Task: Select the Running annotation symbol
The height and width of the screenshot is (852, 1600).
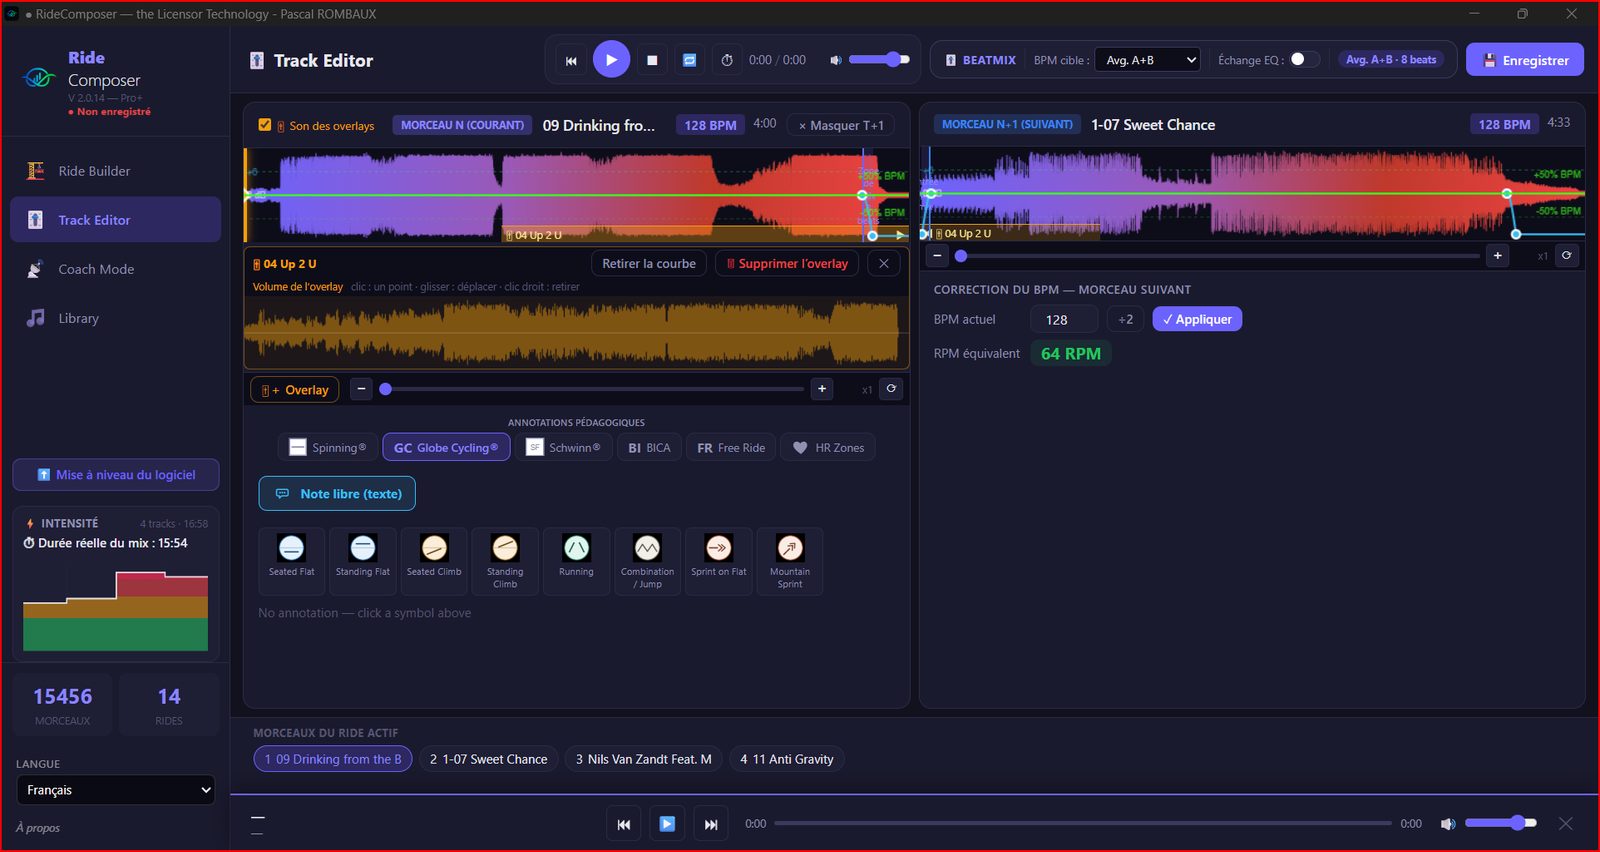Action: 576,561
